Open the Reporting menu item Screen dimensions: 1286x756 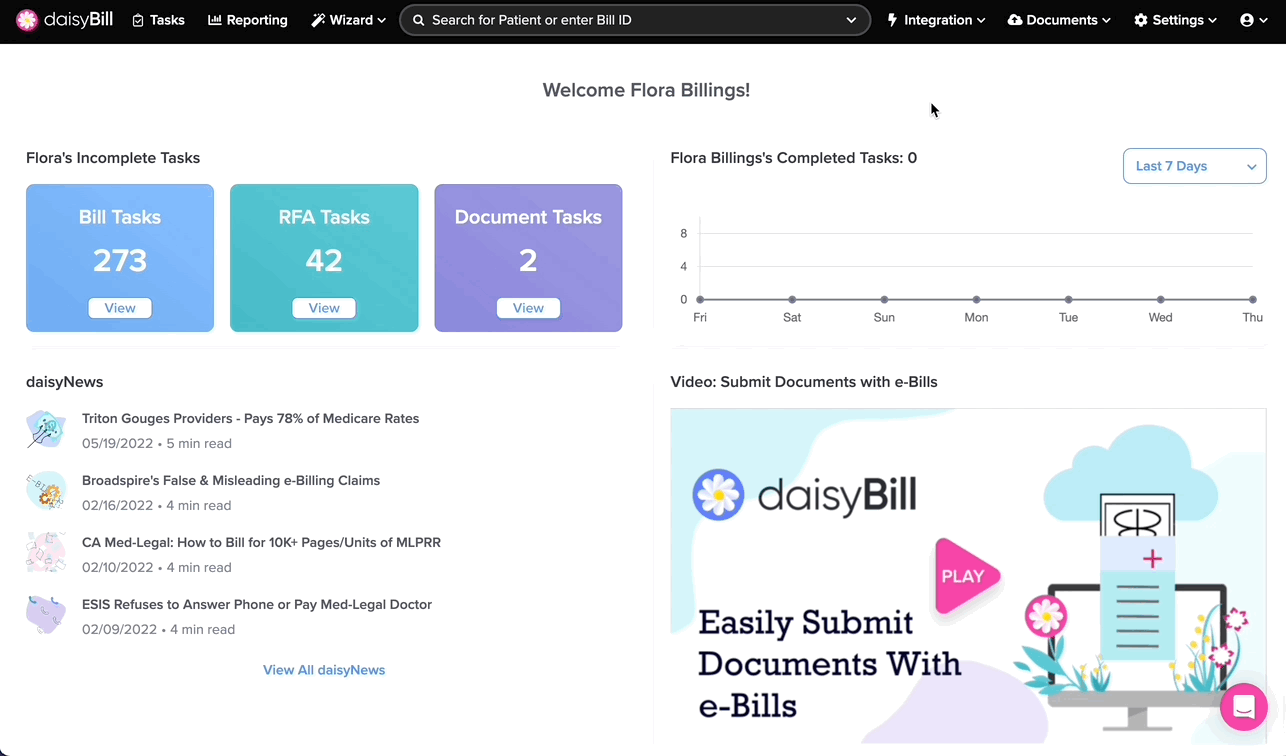[x=247, y=20]
